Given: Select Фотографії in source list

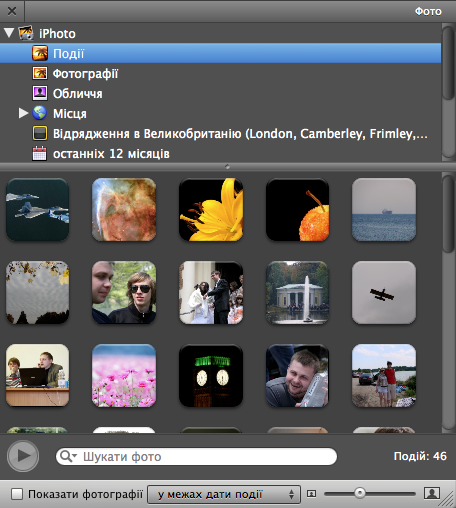Looking at the screenshot, I should (x=220, y=73).
